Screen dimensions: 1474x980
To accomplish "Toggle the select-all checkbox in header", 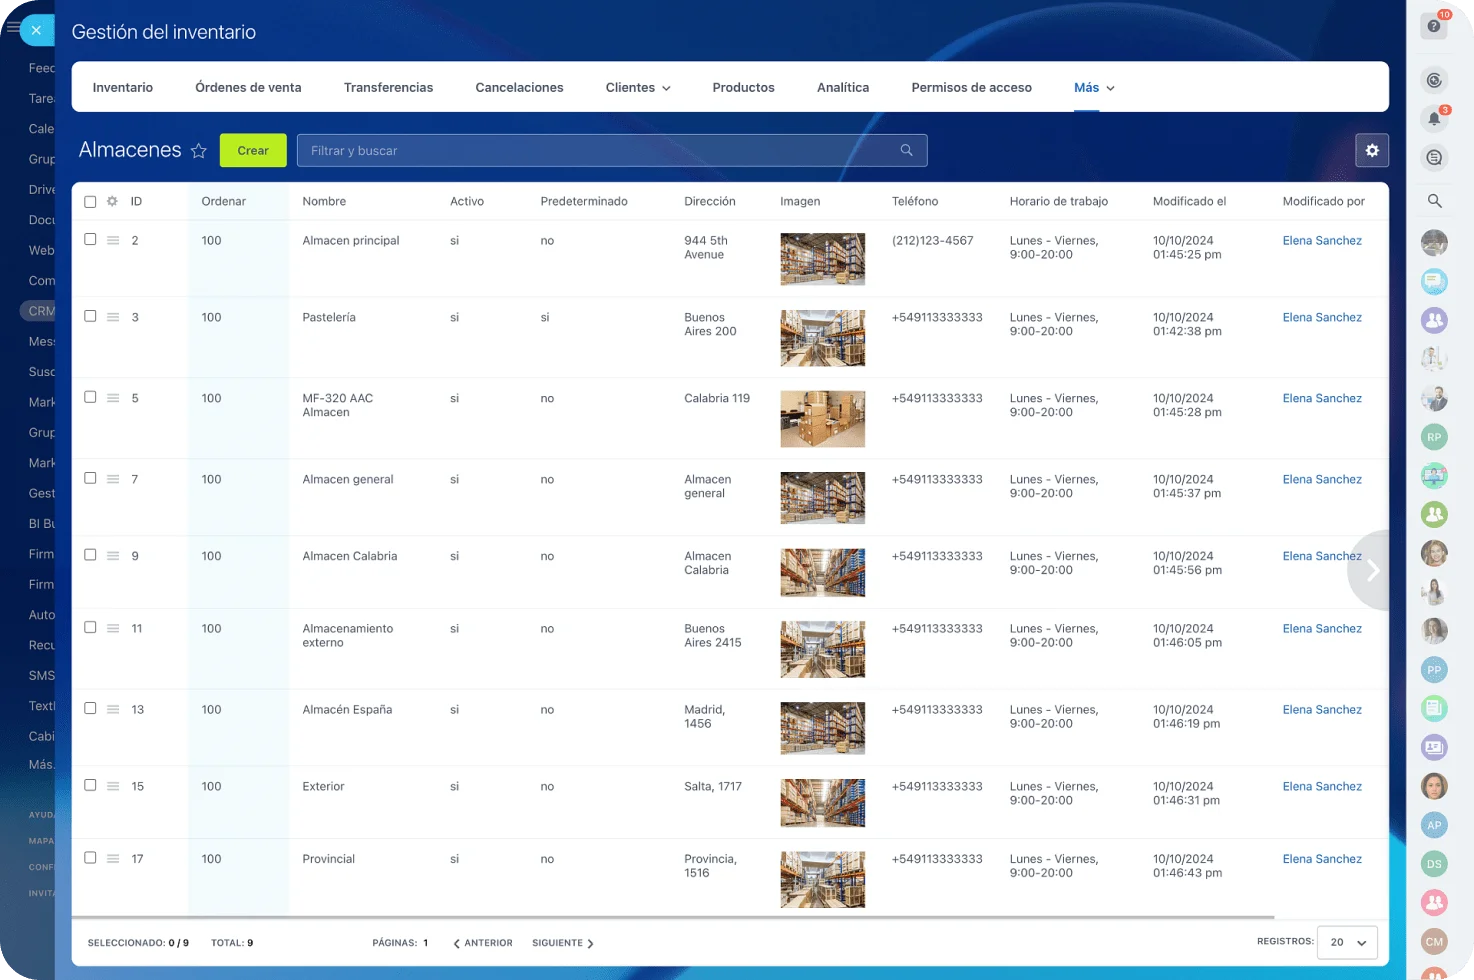I will tap(90, 201).
